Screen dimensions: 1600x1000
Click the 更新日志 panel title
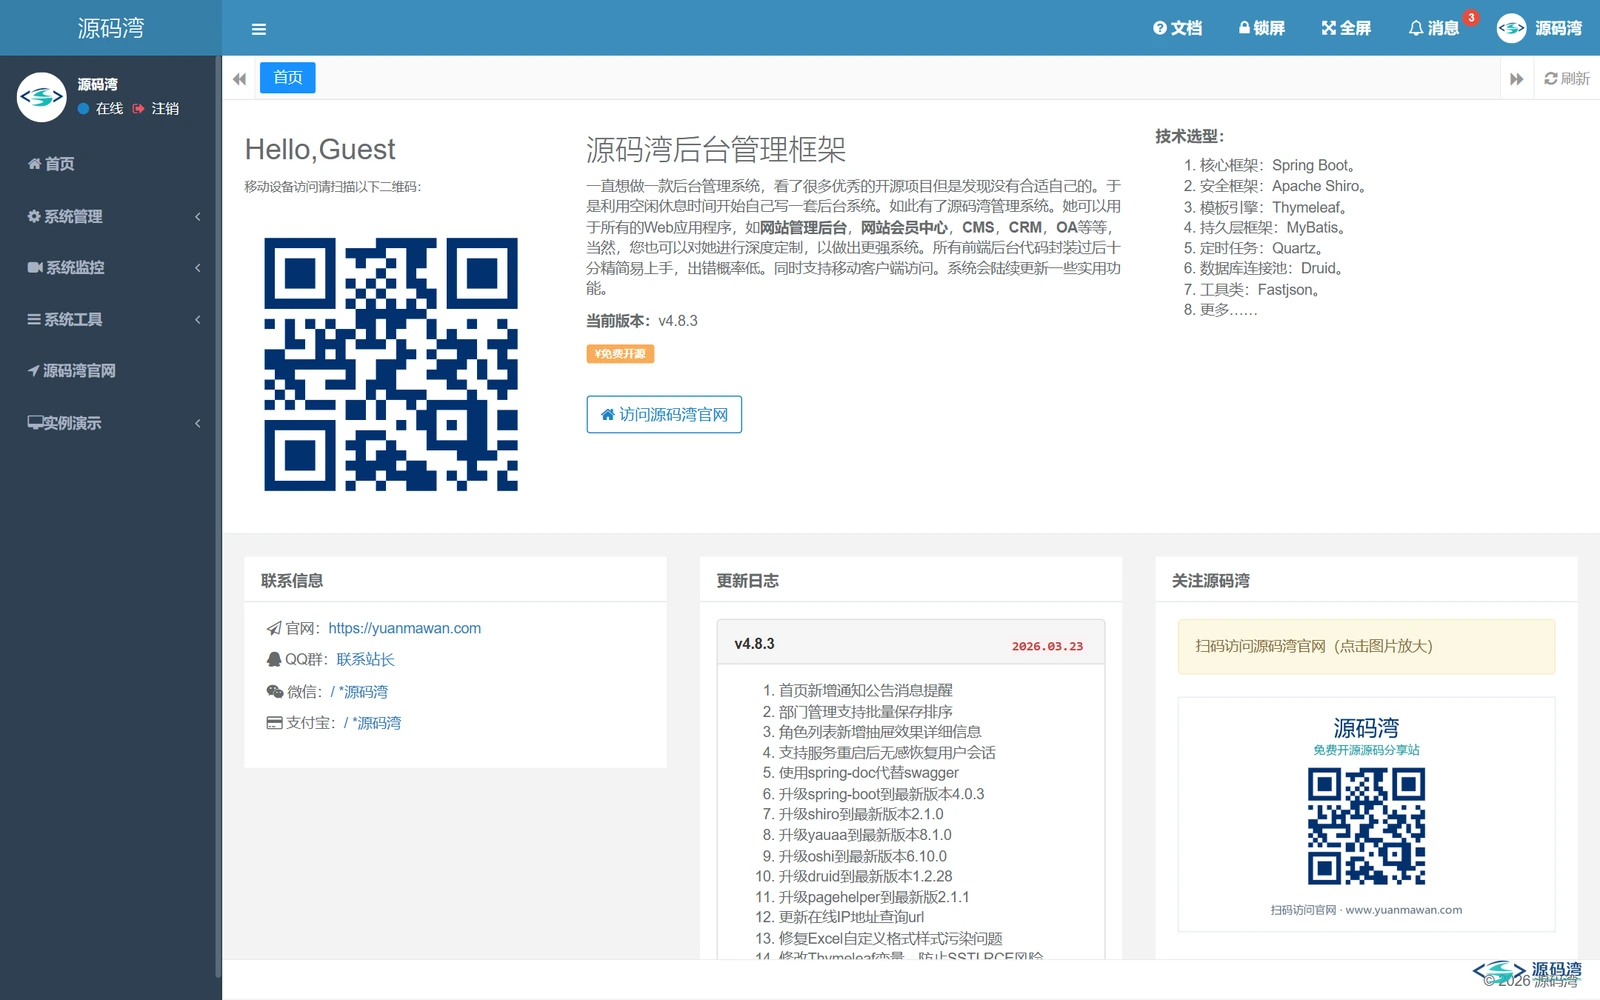point(747,580)
